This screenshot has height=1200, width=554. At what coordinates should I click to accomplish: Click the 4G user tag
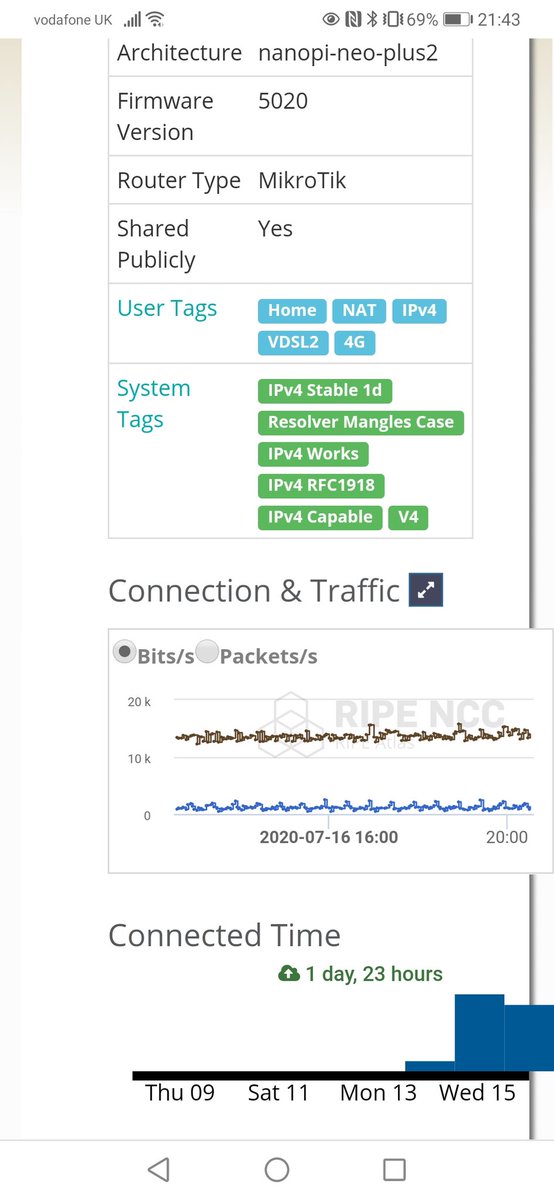pos(355,343)
